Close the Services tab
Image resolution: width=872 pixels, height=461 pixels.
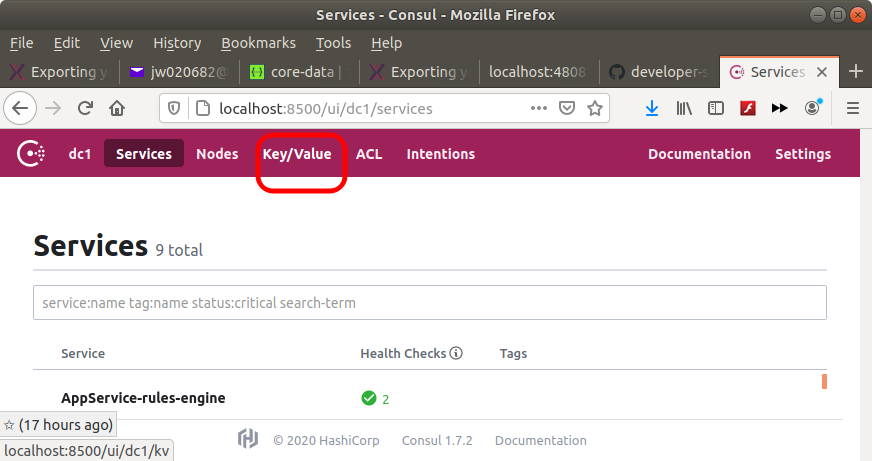822,72
